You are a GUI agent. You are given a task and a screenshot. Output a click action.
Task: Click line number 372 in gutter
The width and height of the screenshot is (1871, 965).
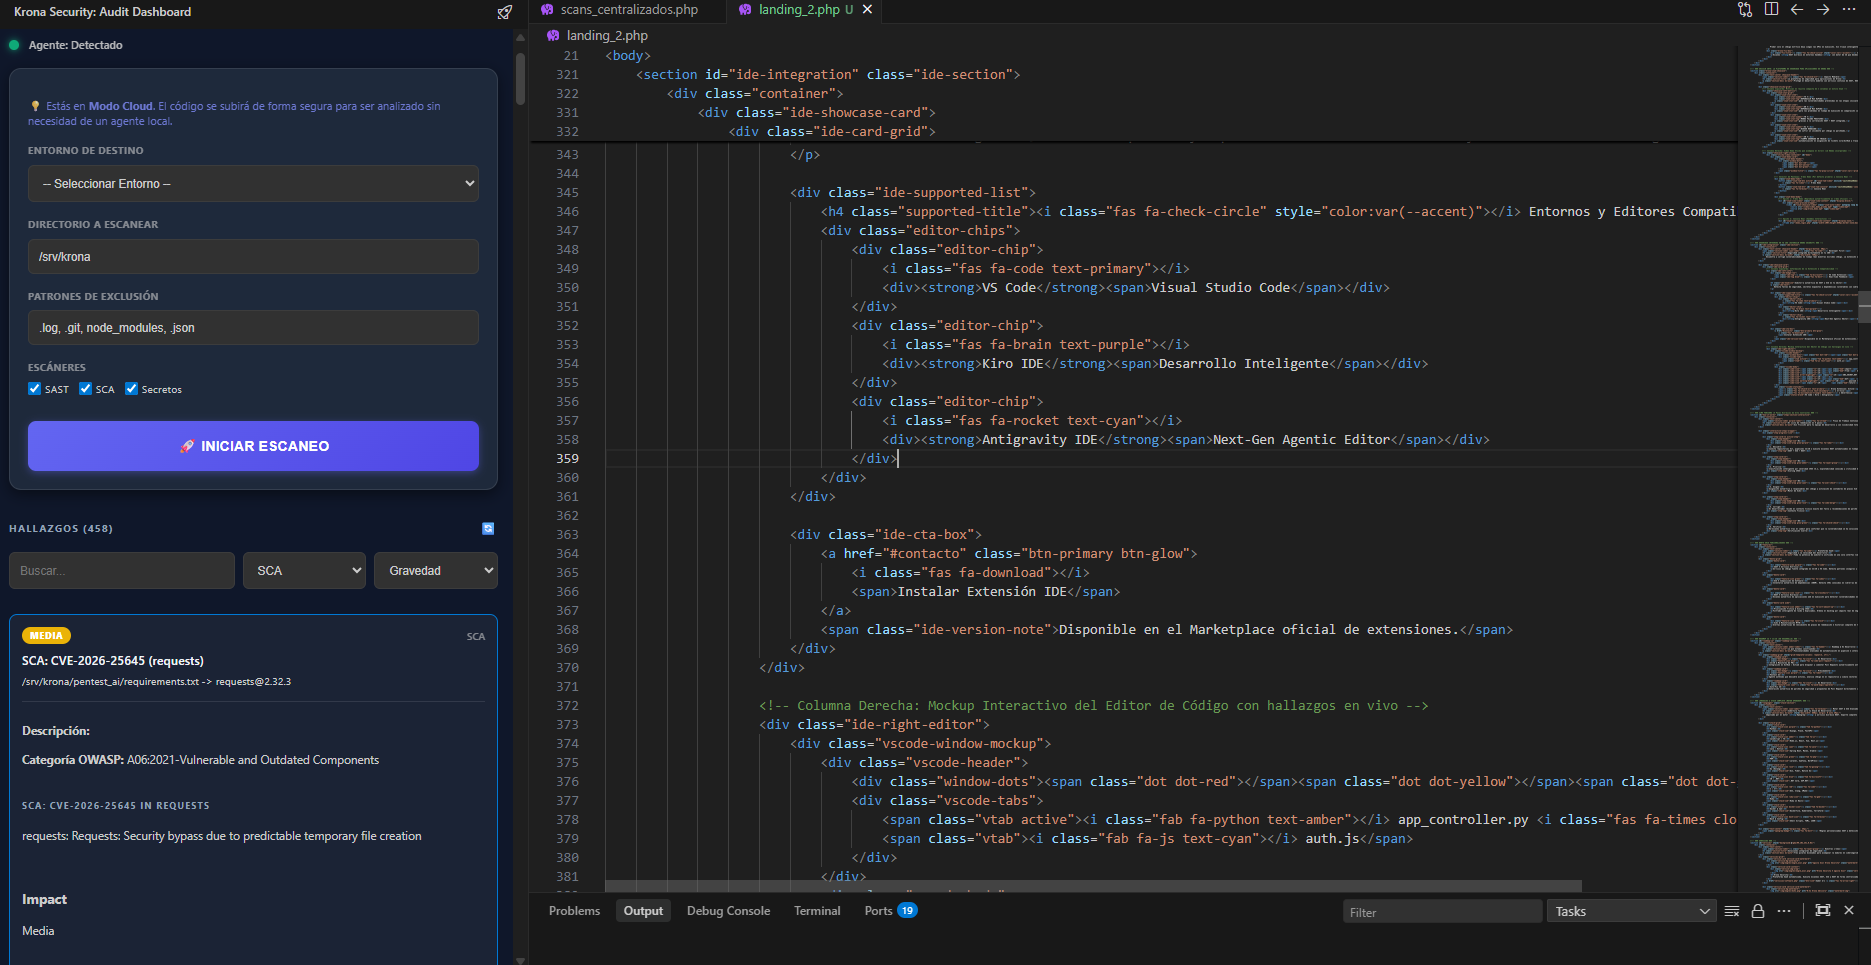pos(567,705)
